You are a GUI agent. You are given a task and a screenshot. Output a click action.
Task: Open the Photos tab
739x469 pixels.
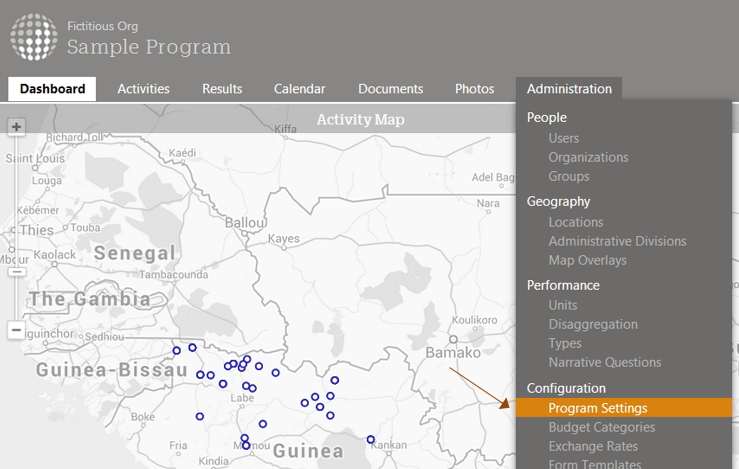(474, 89)
